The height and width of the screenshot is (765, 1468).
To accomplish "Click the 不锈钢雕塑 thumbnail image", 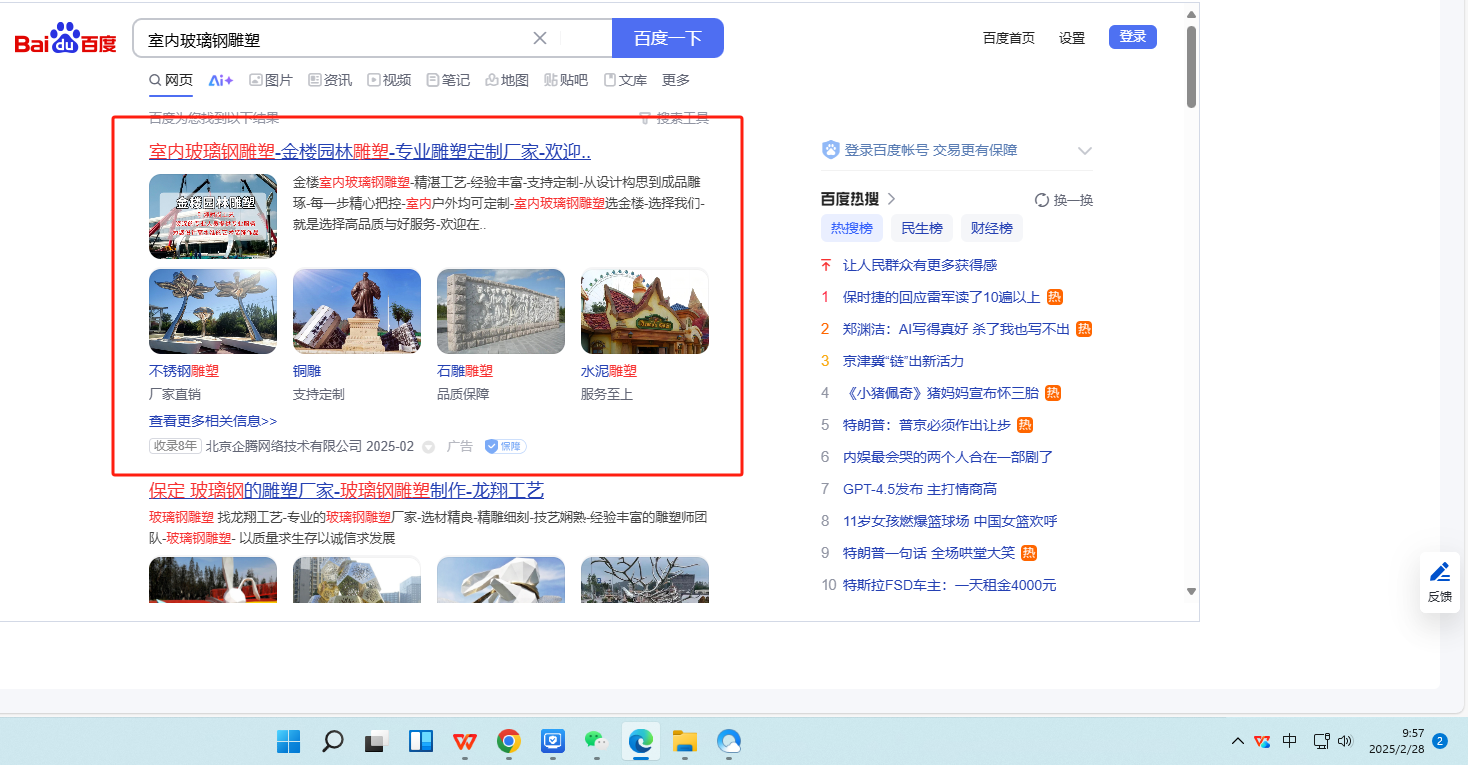I will click(x=213, y=311).
